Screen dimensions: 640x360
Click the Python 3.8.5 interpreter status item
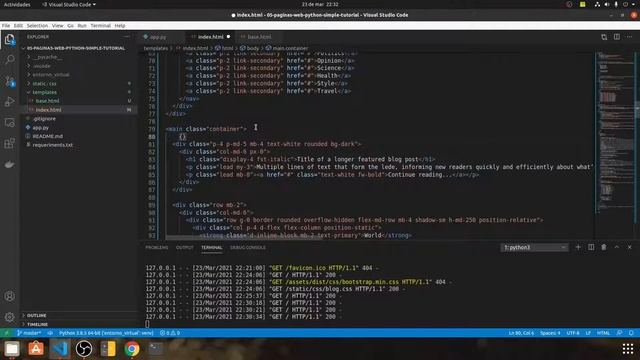[x=106, y=333]
